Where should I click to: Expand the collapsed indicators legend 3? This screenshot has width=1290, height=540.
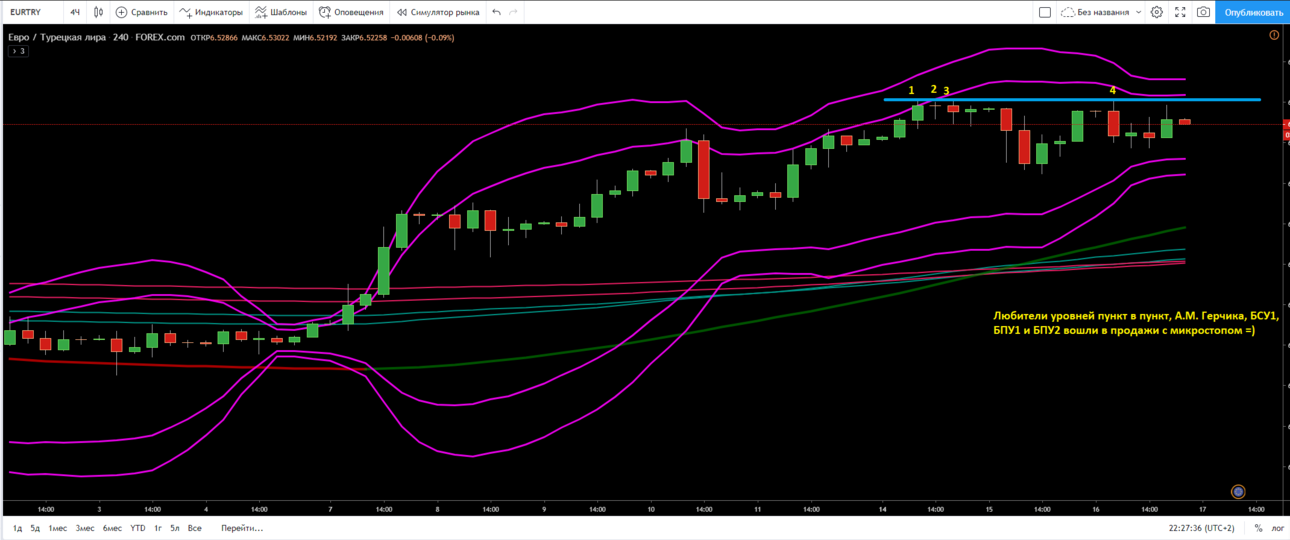[x=17, y=50]
